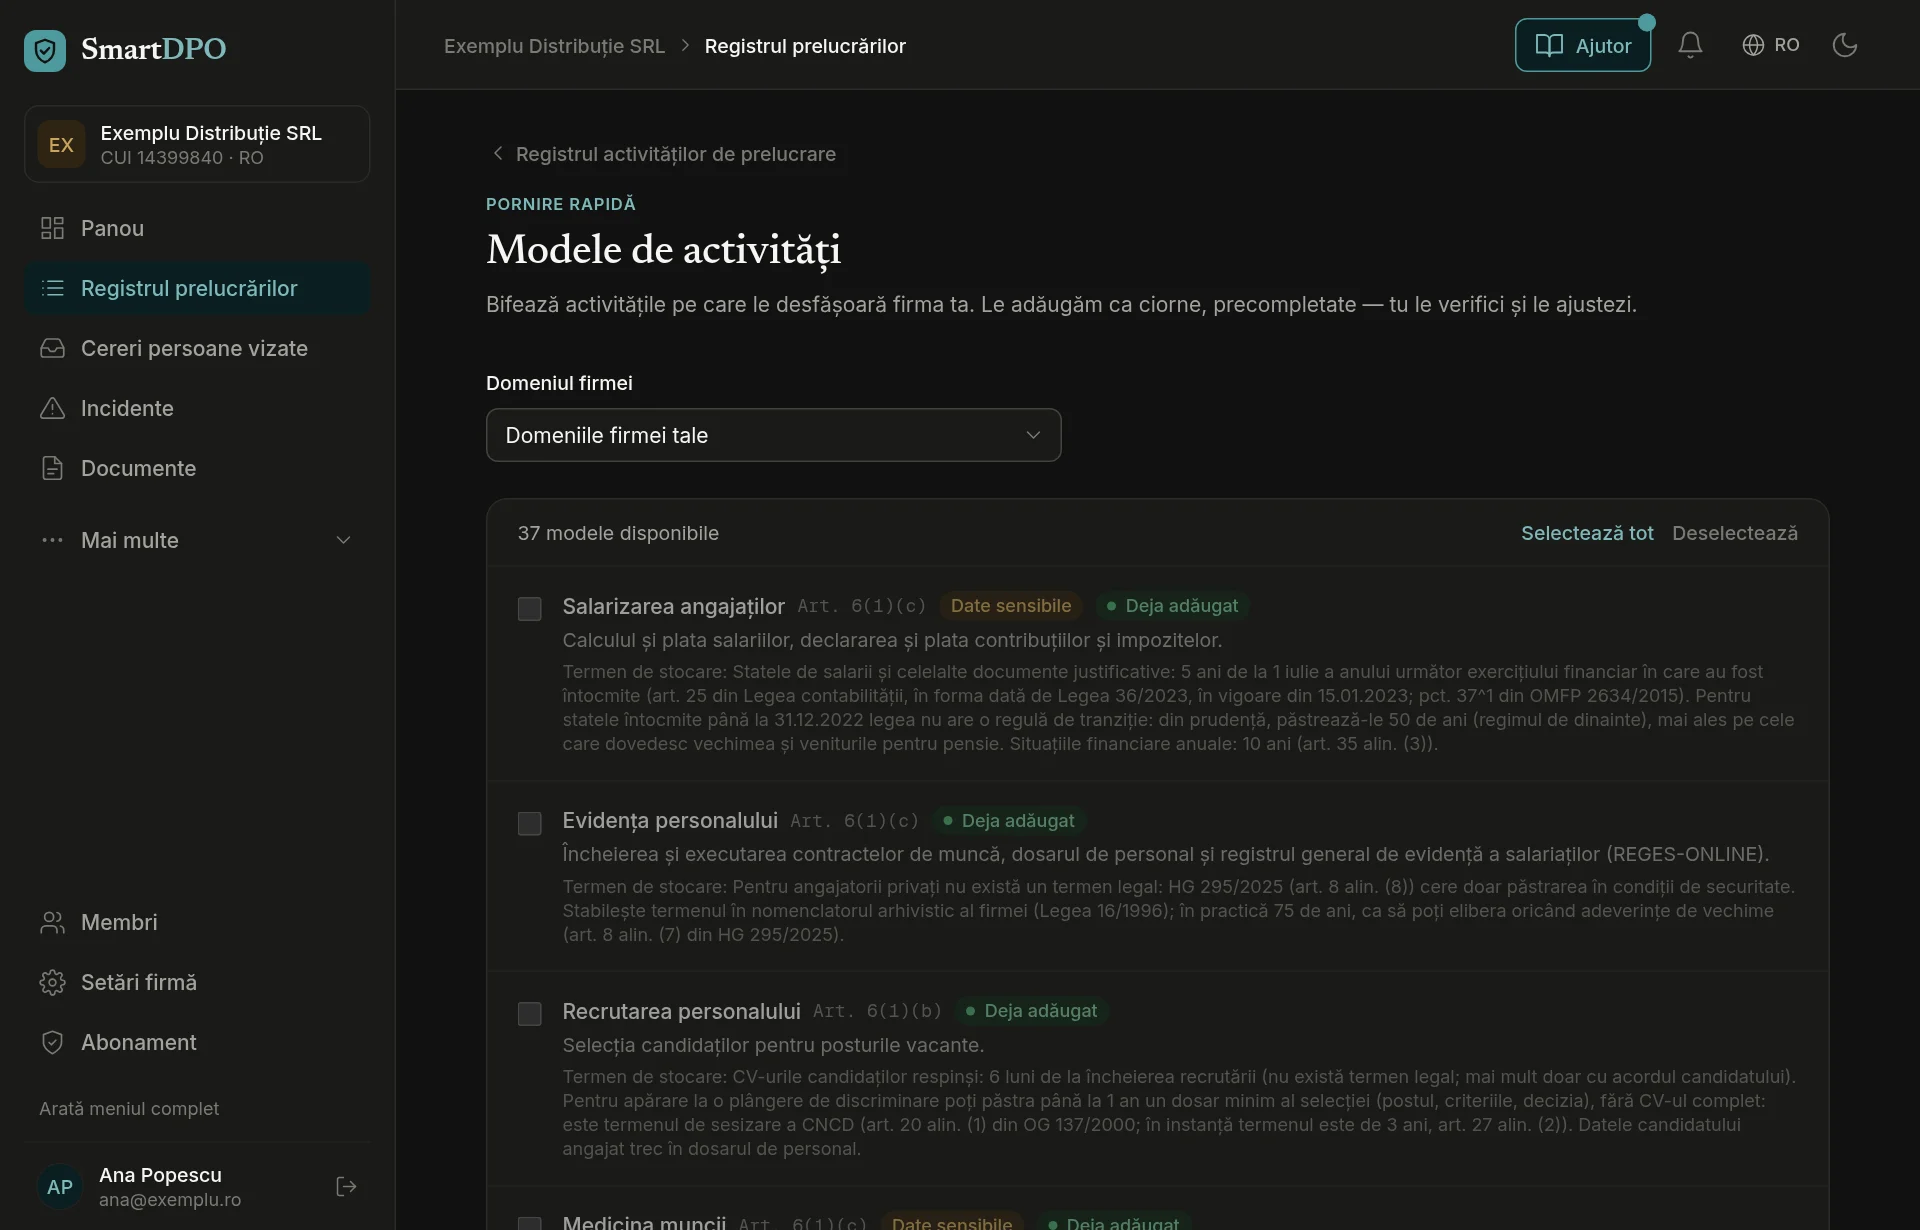Click the Exemplu Distribuție SRL breadcrumb
The width and height of the screenshot is (1920, 1230).
click(554, 46)
